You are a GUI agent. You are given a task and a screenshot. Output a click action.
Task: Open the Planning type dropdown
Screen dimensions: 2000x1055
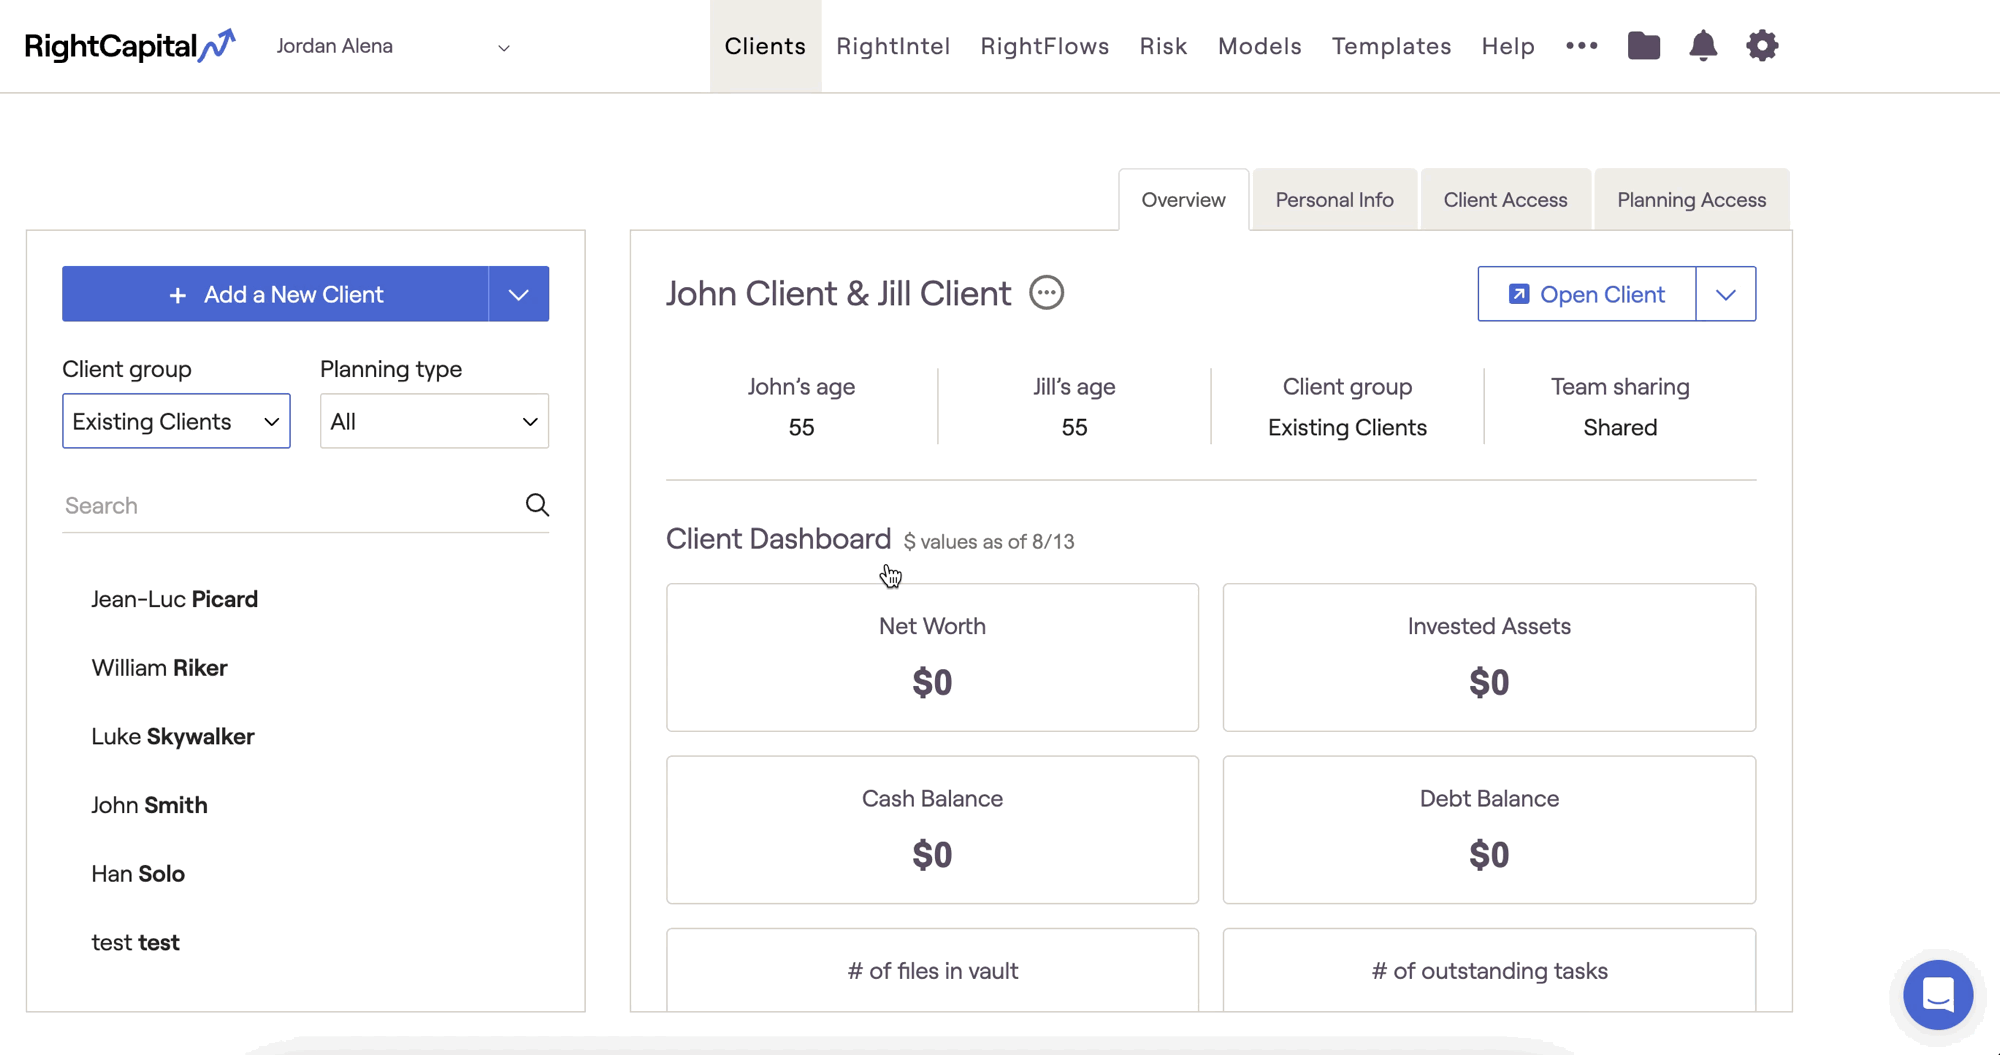coord(434,421)
